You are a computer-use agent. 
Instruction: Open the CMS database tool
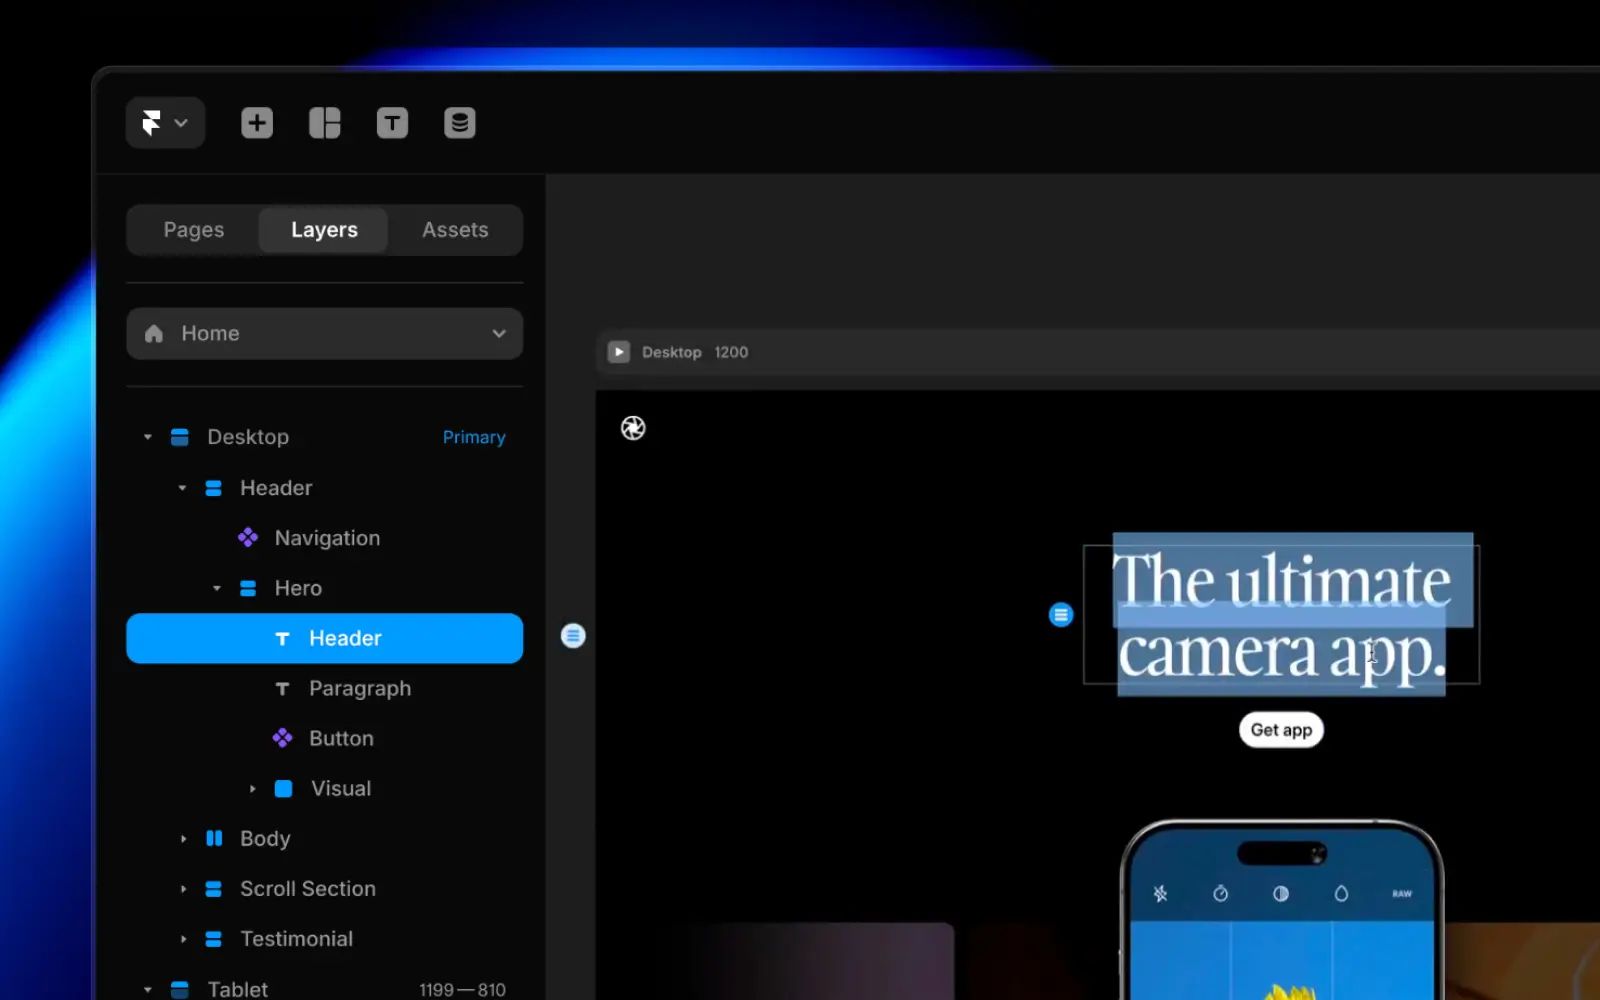(x=460, y=123)
